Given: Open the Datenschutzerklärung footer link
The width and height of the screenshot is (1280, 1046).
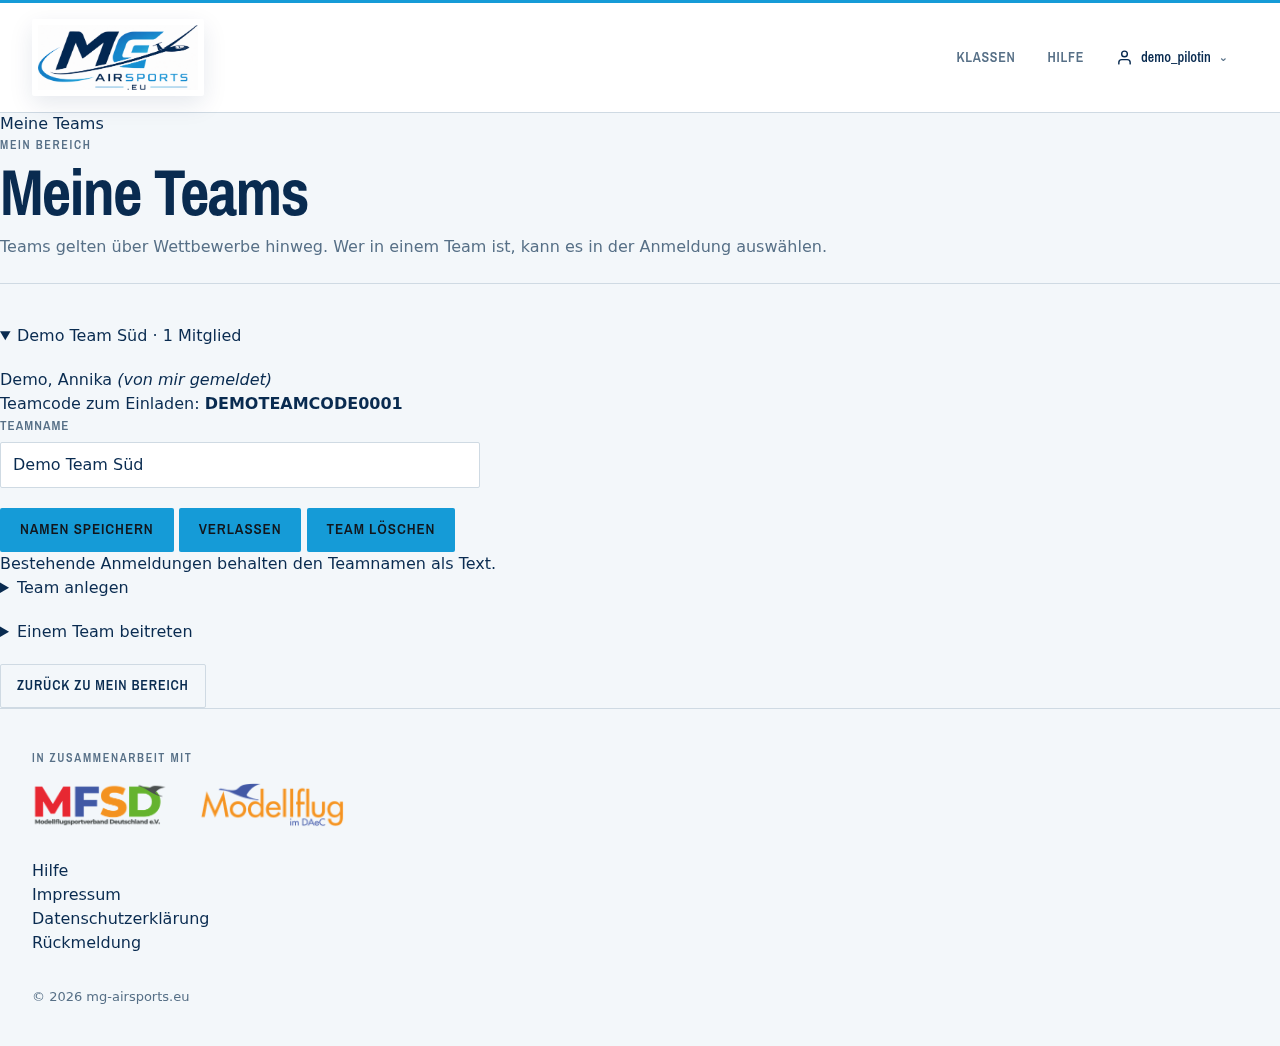Looking at the screenshot, I should [120, 919].
